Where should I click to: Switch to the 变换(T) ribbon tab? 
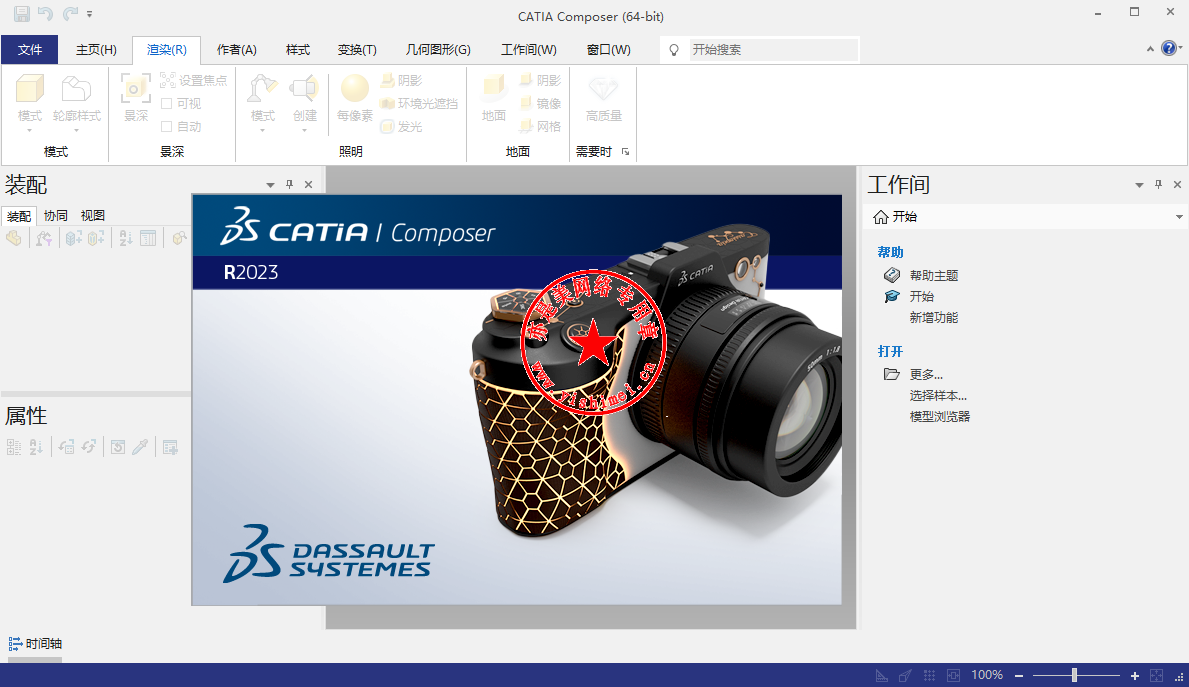[357, 50]
